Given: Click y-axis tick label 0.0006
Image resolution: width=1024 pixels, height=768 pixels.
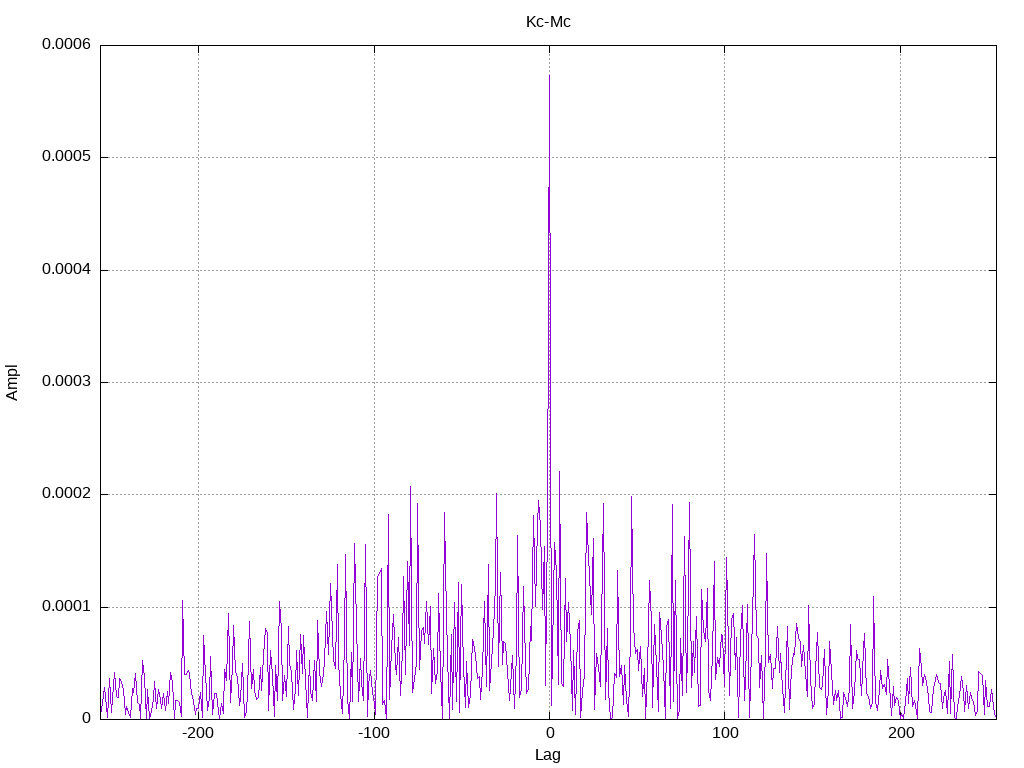Looking at the screenshot, I should (67, 44).
